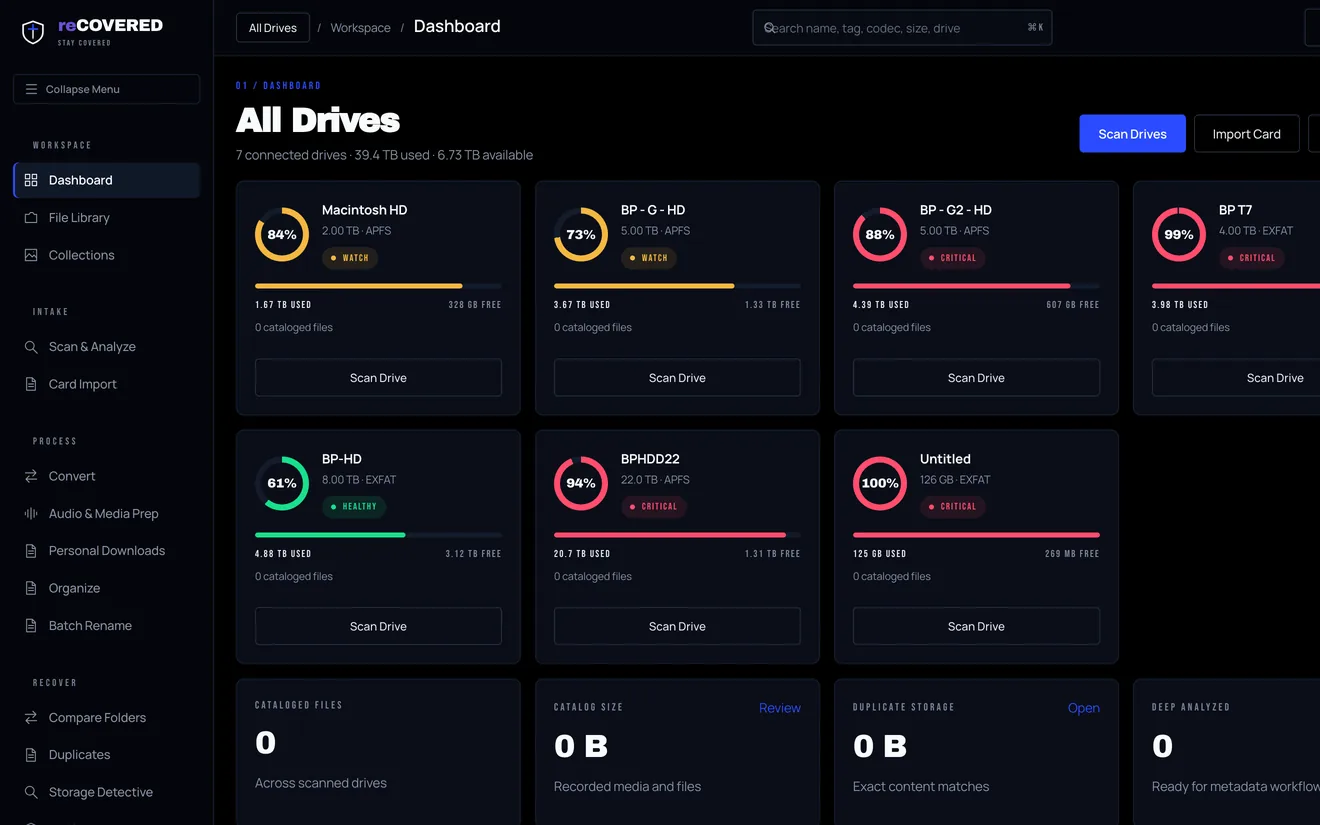1320x825 pixels.
Task: Open Duplicates in the Recover group
Action: [107, 755]
